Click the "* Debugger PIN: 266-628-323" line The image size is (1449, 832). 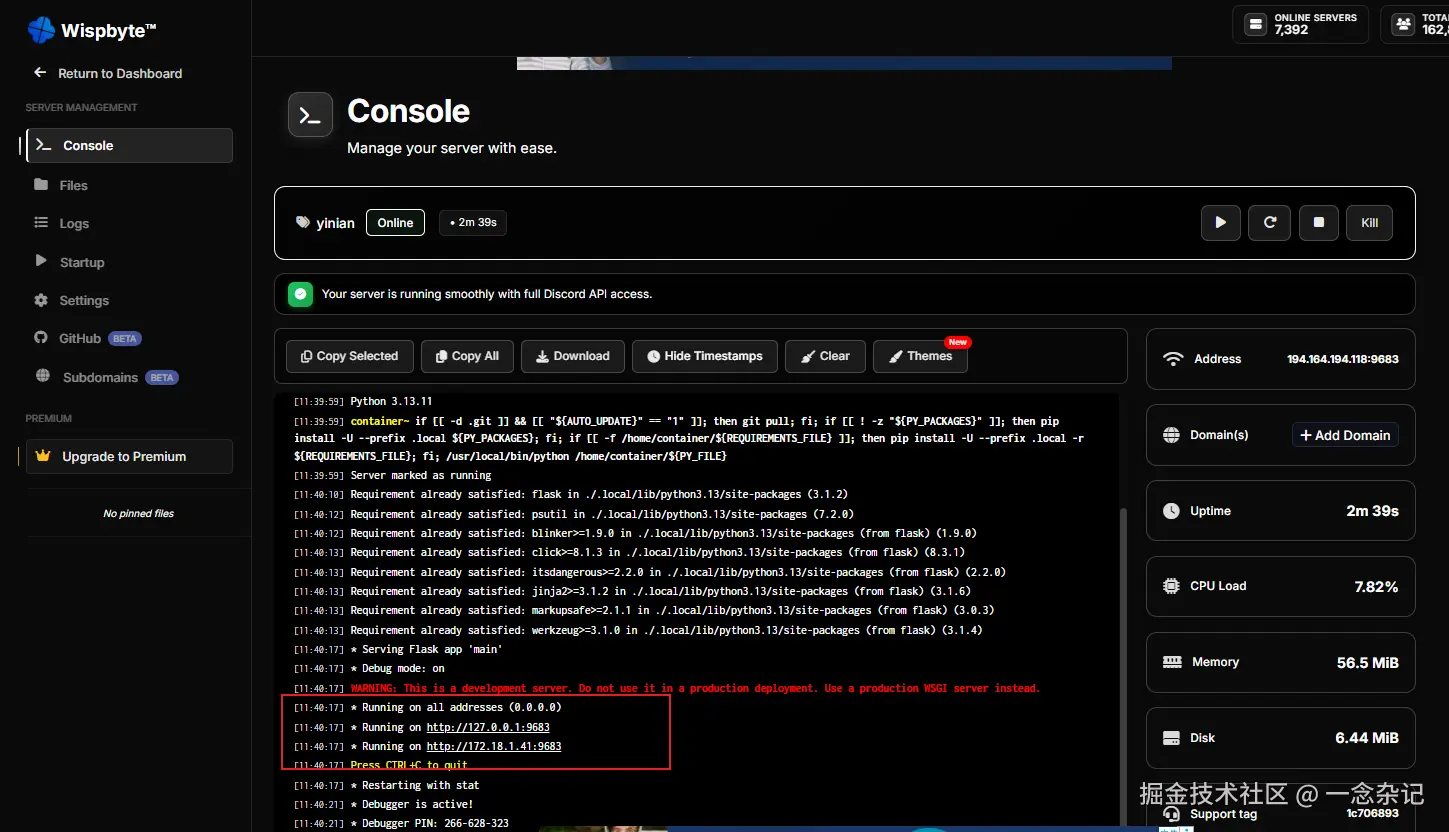tap(429, 823)
